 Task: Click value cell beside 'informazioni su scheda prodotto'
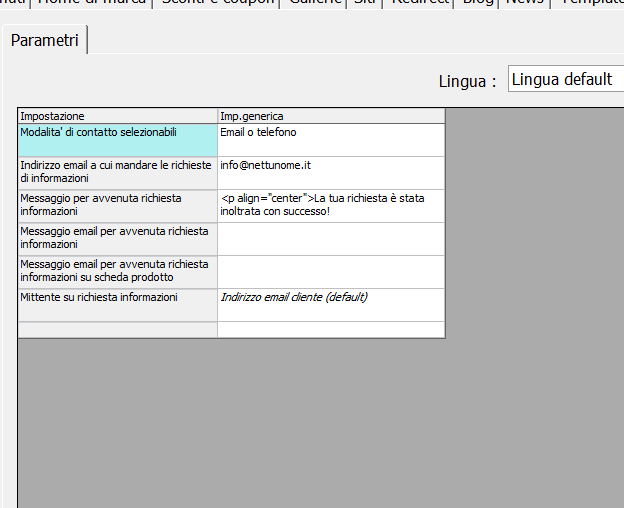pyautogui.click(x=331, y=272)
